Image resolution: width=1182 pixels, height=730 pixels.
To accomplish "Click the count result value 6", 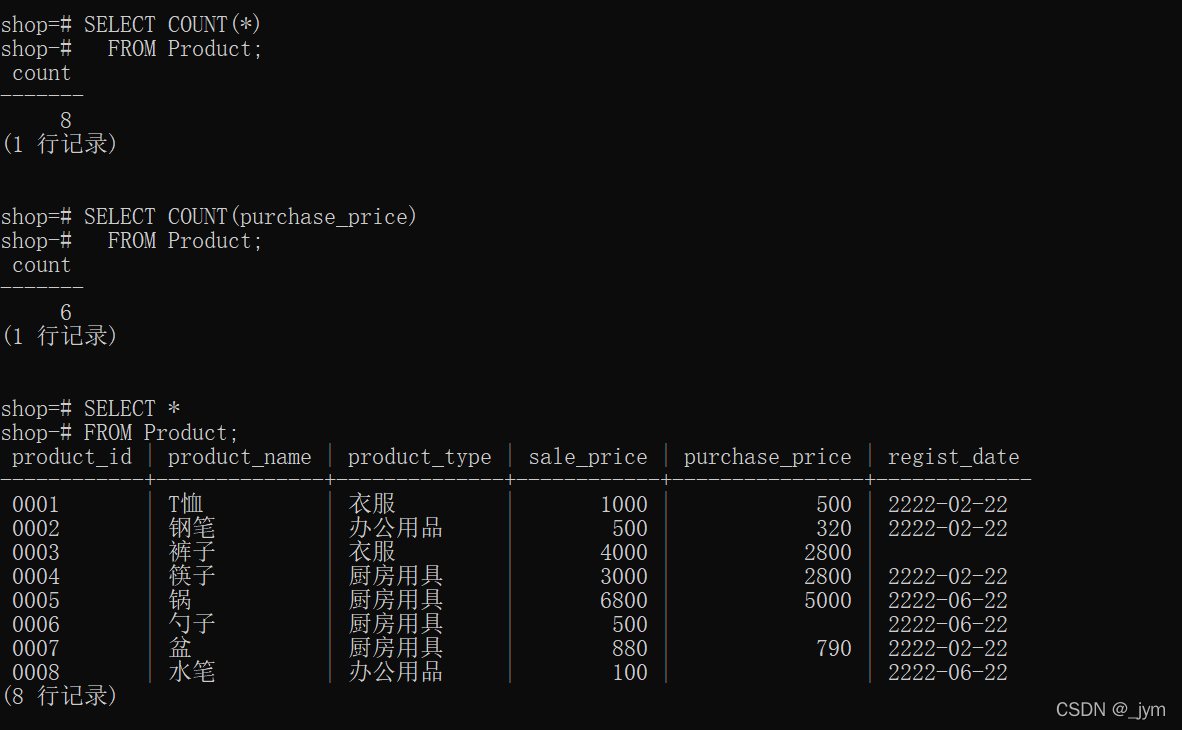I will [66, 312].
